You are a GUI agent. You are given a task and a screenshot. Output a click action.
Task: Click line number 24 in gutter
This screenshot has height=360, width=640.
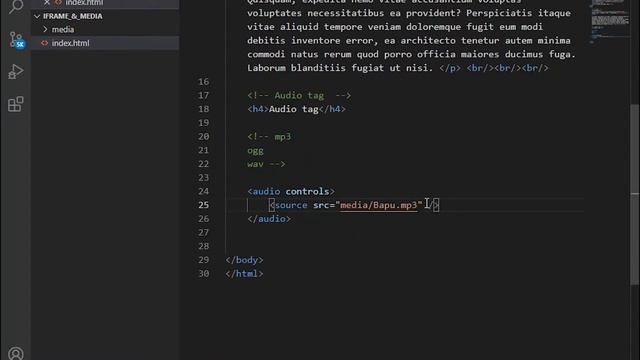[203, 191]
